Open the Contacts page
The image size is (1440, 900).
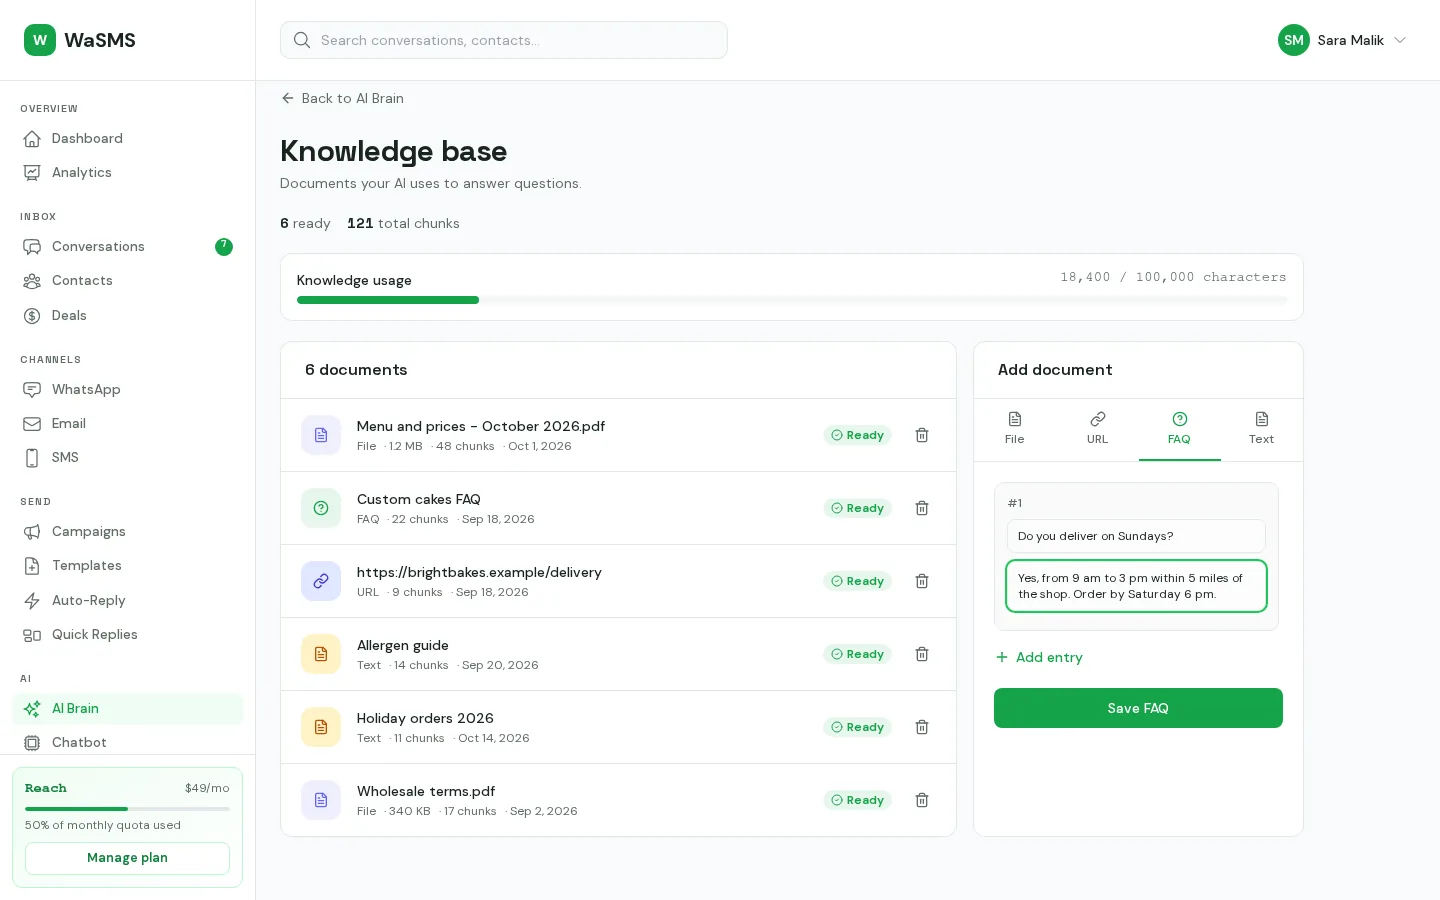tap(127, 280)
